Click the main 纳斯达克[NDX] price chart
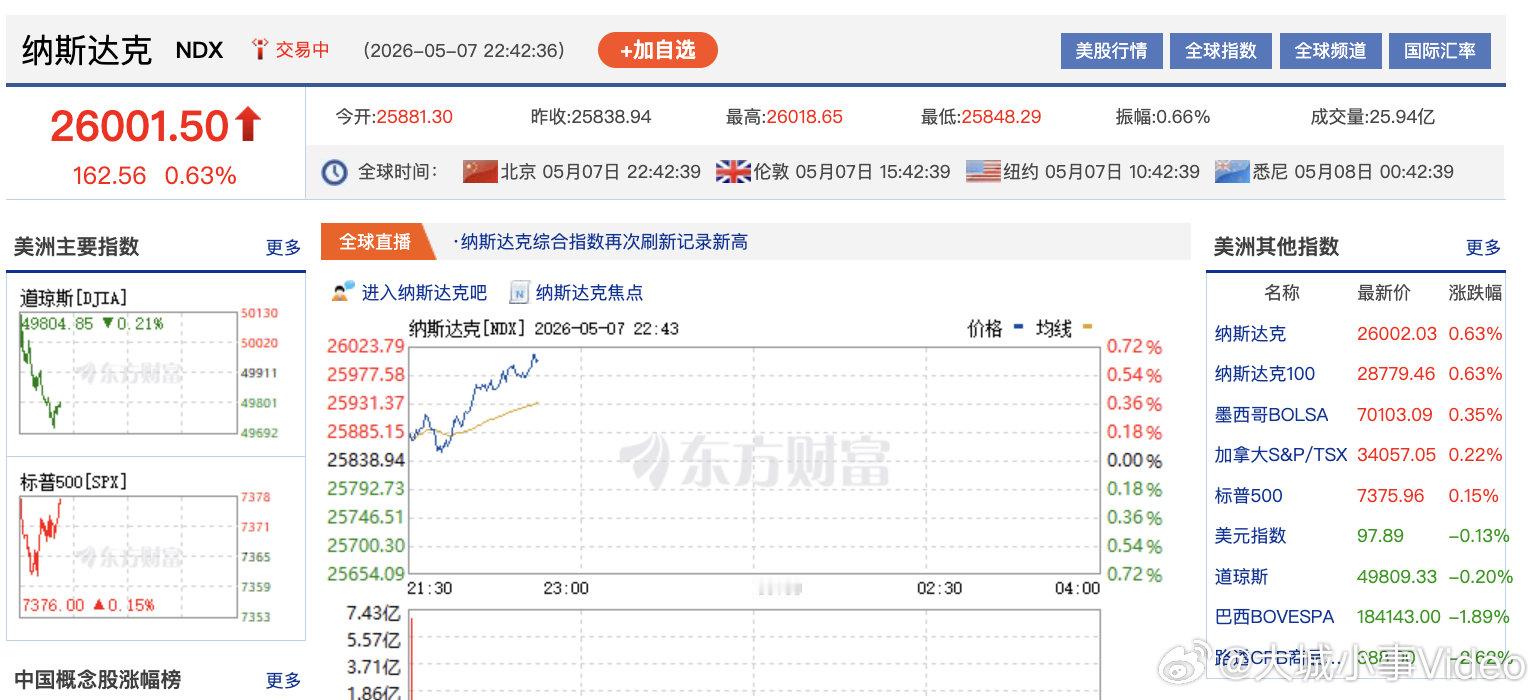 (754, 461)
